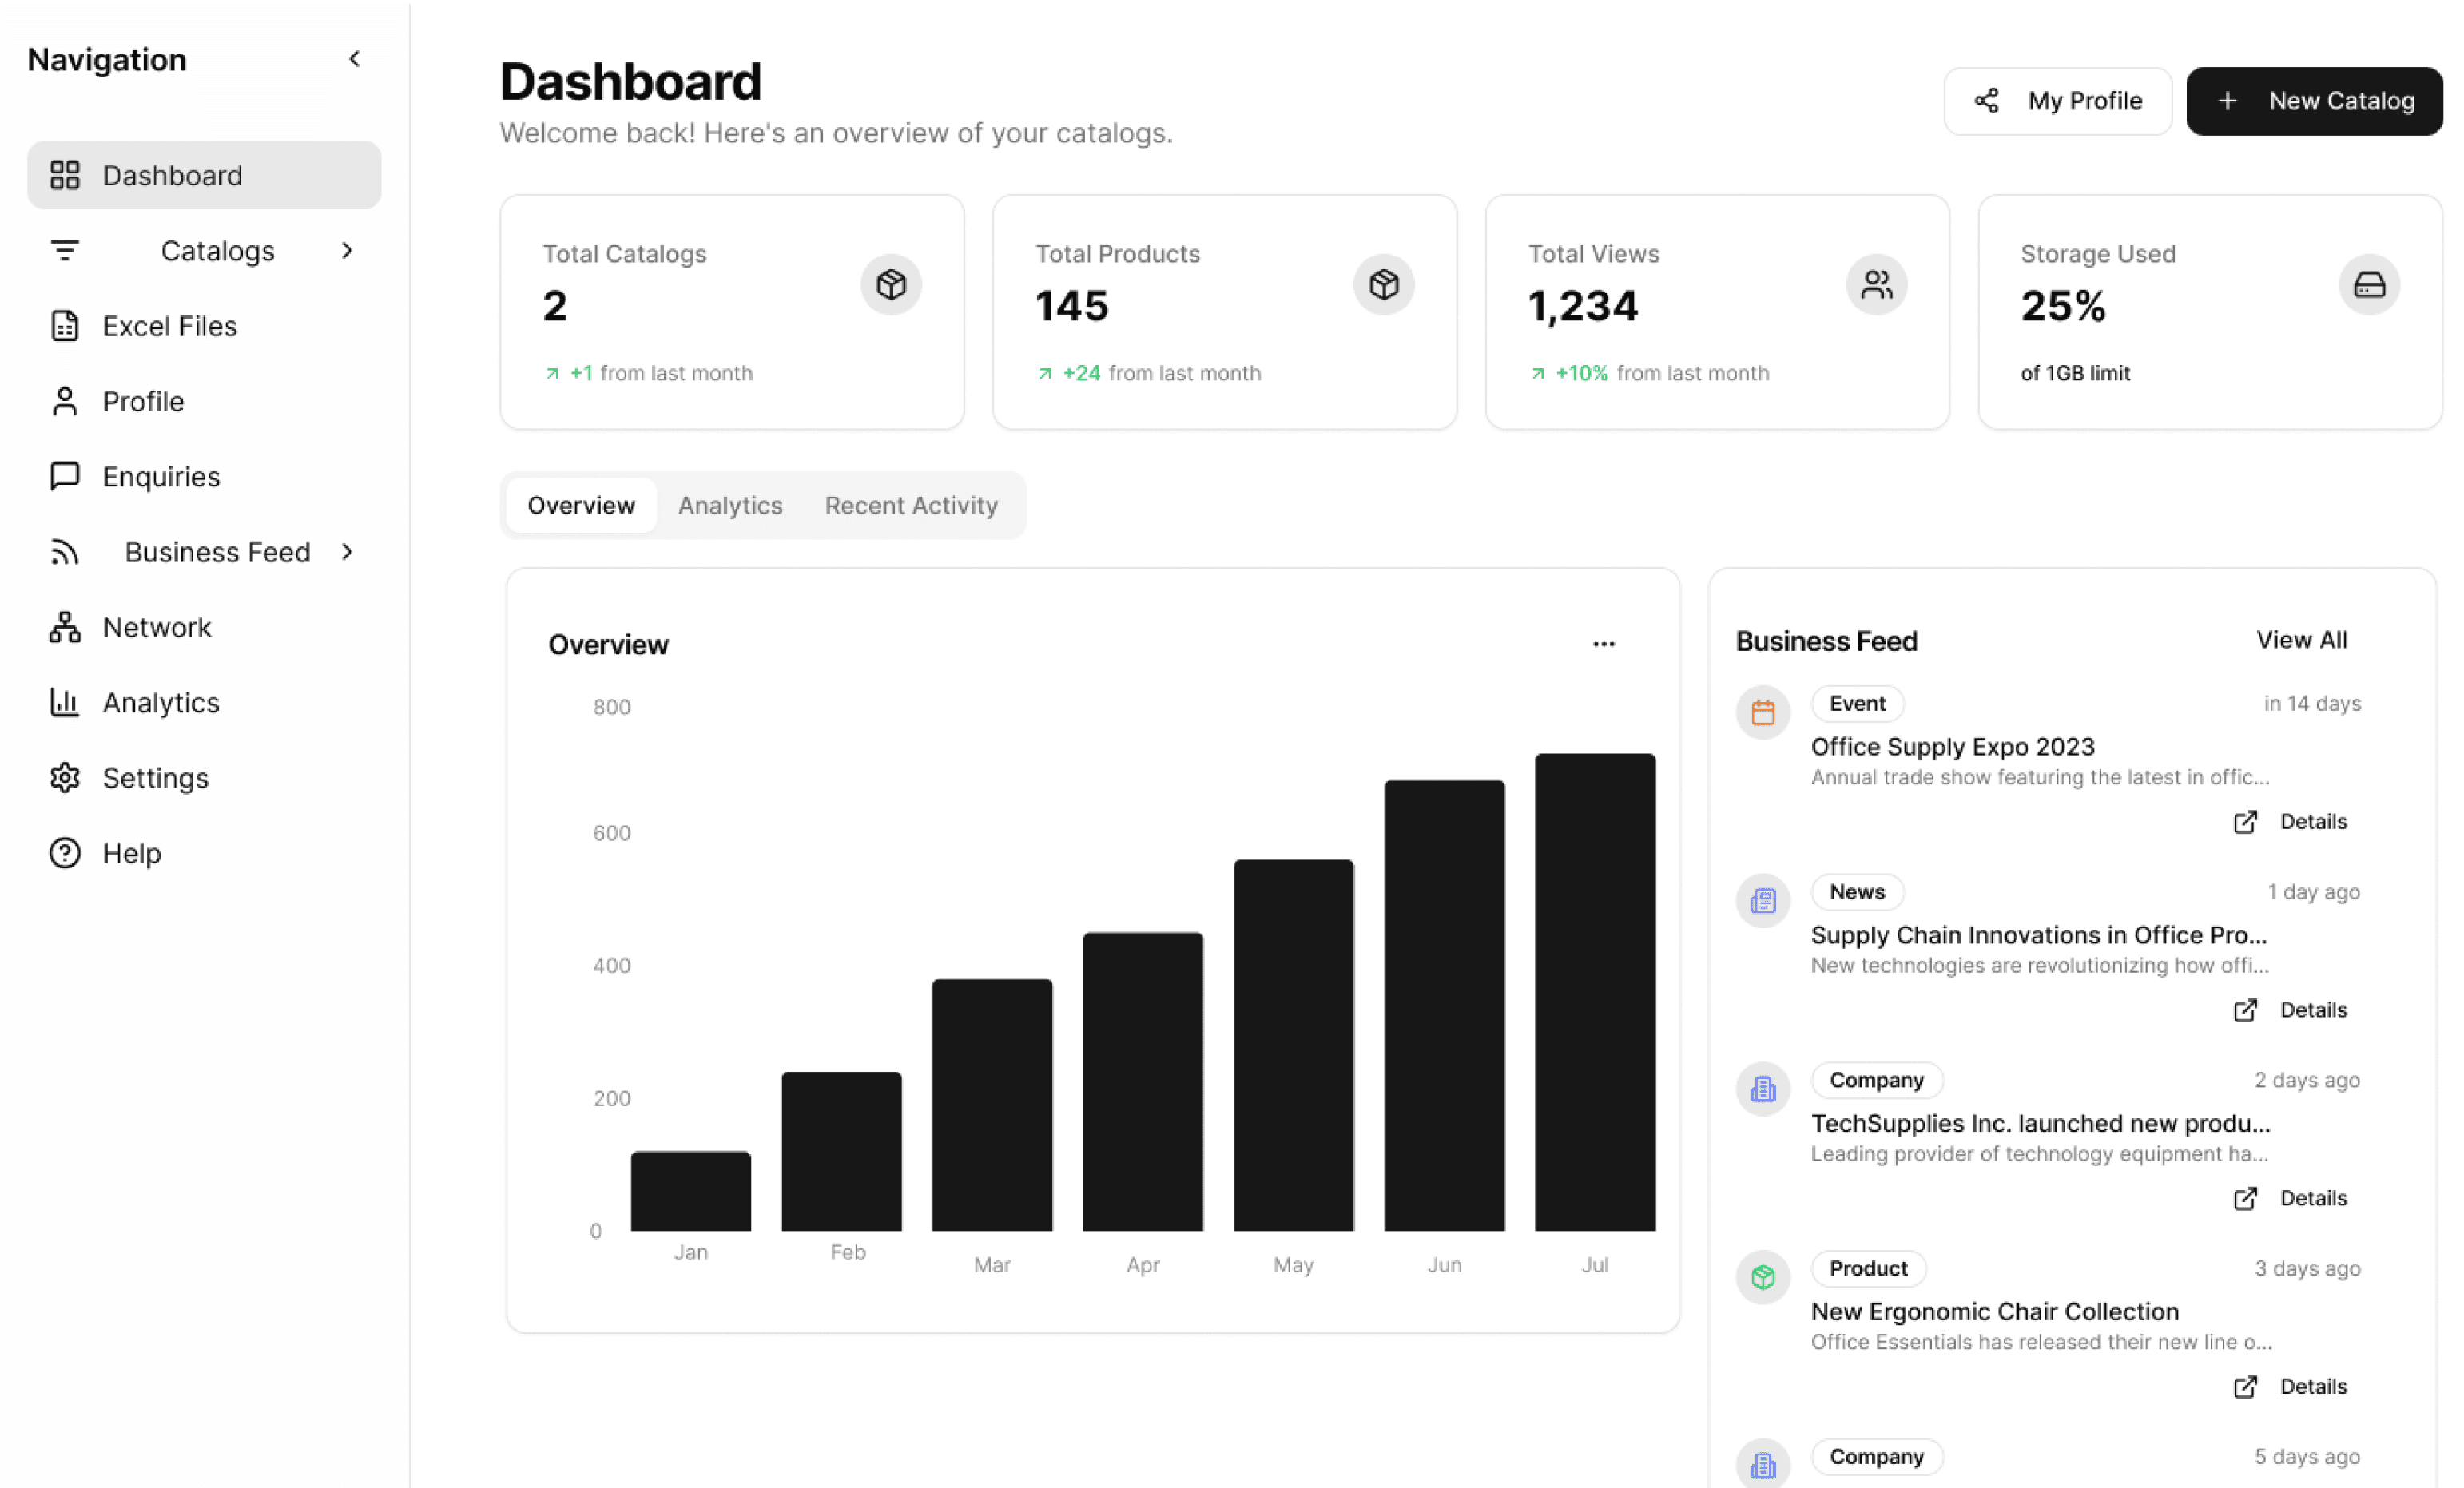
Task: Select the Overview tab
Action: click(x=581, y=505)
